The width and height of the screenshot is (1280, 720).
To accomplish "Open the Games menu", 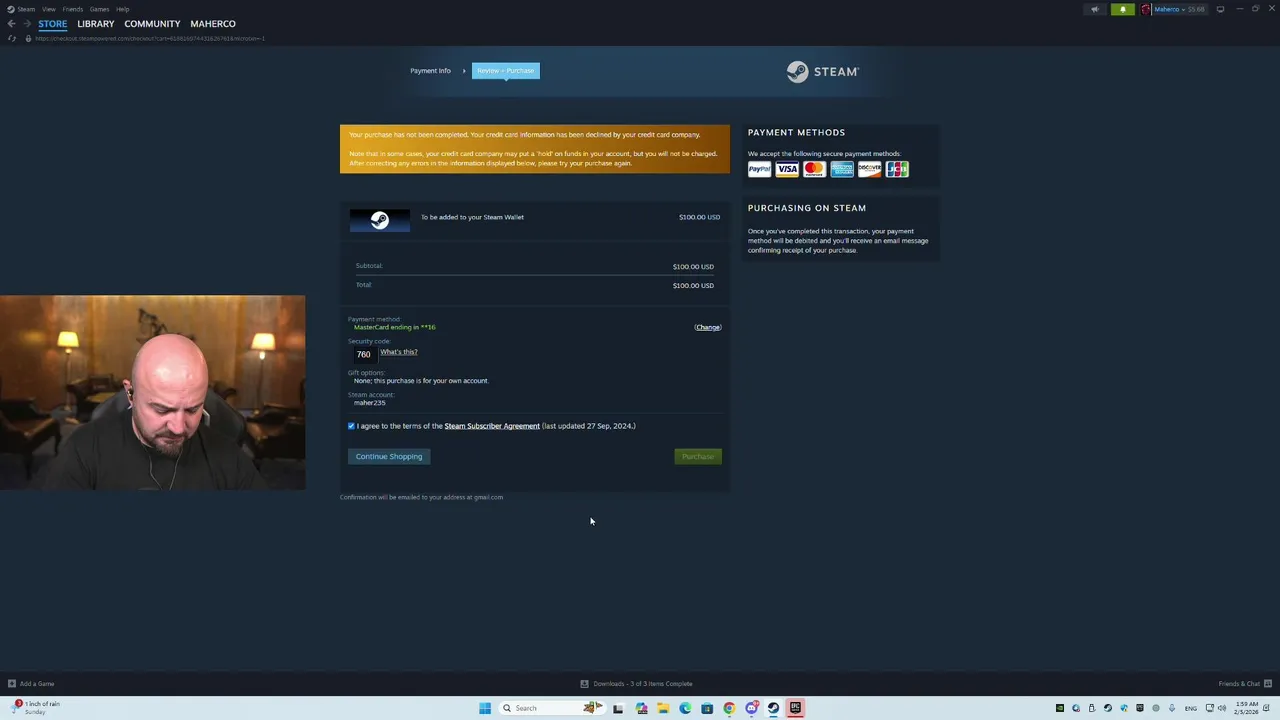I will click(99, 9).
